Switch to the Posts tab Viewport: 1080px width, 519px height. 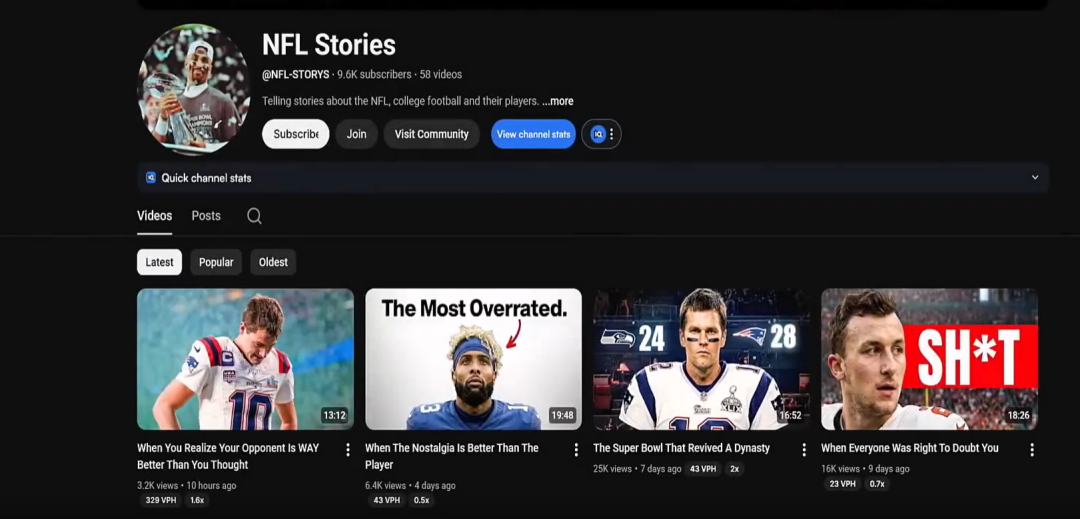pyautogui.click(x=206, y=216)
